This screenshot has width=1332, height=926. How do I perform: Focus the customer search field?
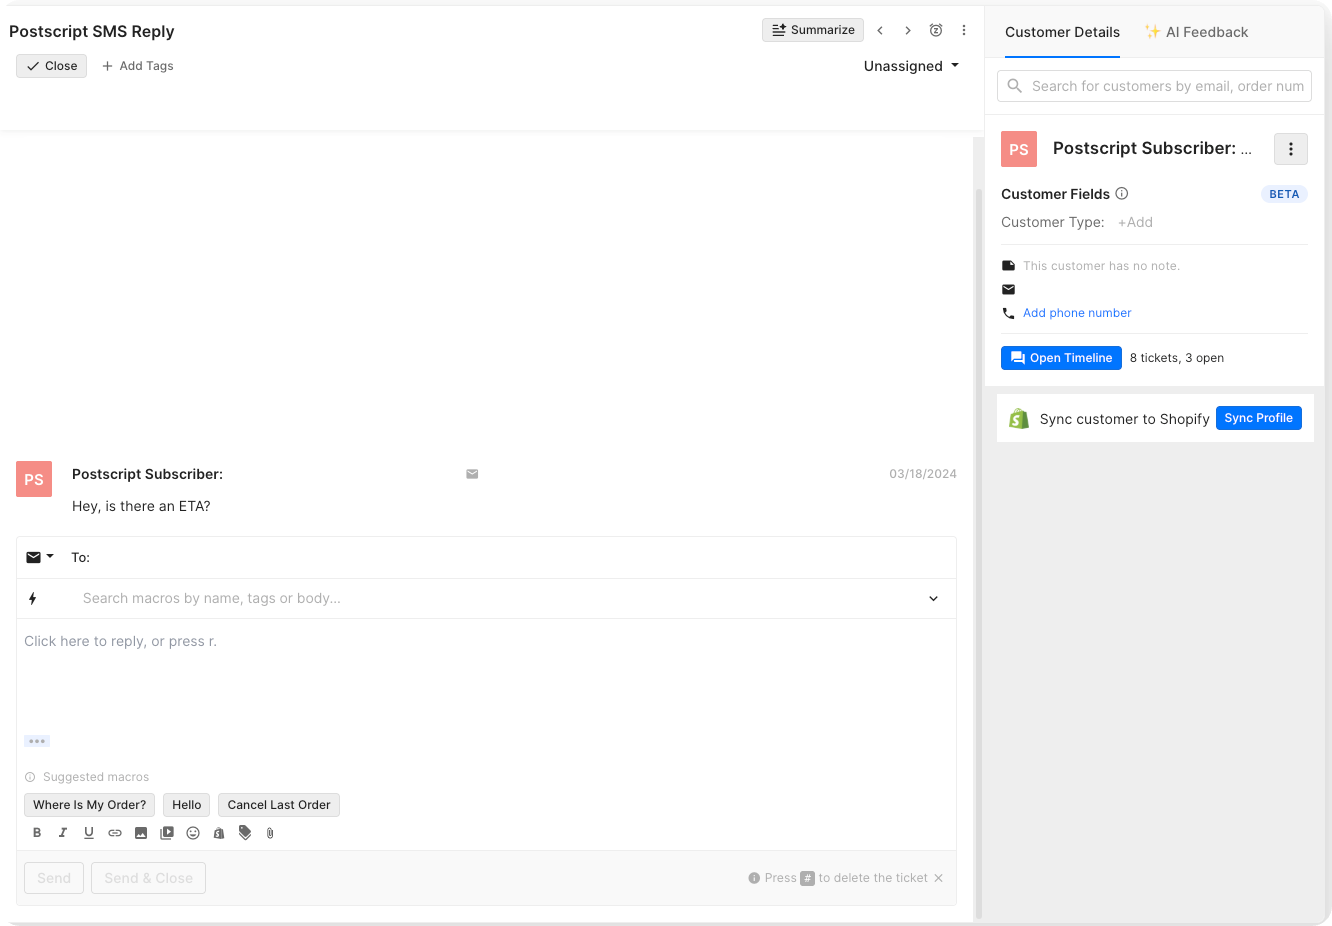click(1154, 86)
